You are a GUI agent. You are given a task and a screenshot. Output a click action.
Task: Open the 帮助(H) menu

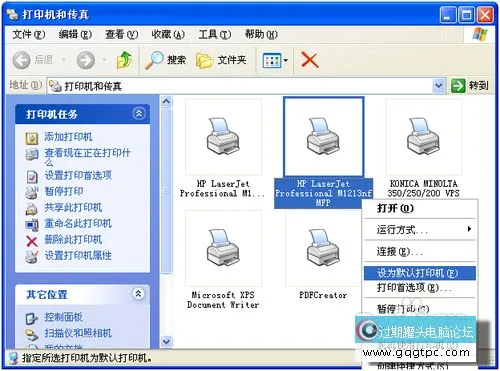[261, 34]
